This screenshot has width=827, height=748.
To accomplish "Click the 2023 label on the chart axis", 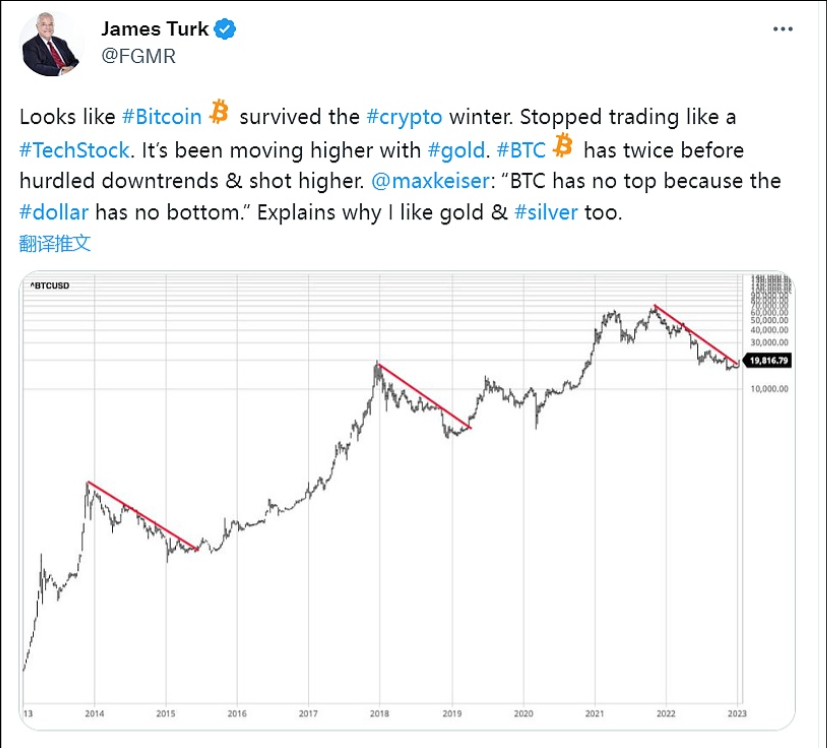I will click(x=737, y=713).
